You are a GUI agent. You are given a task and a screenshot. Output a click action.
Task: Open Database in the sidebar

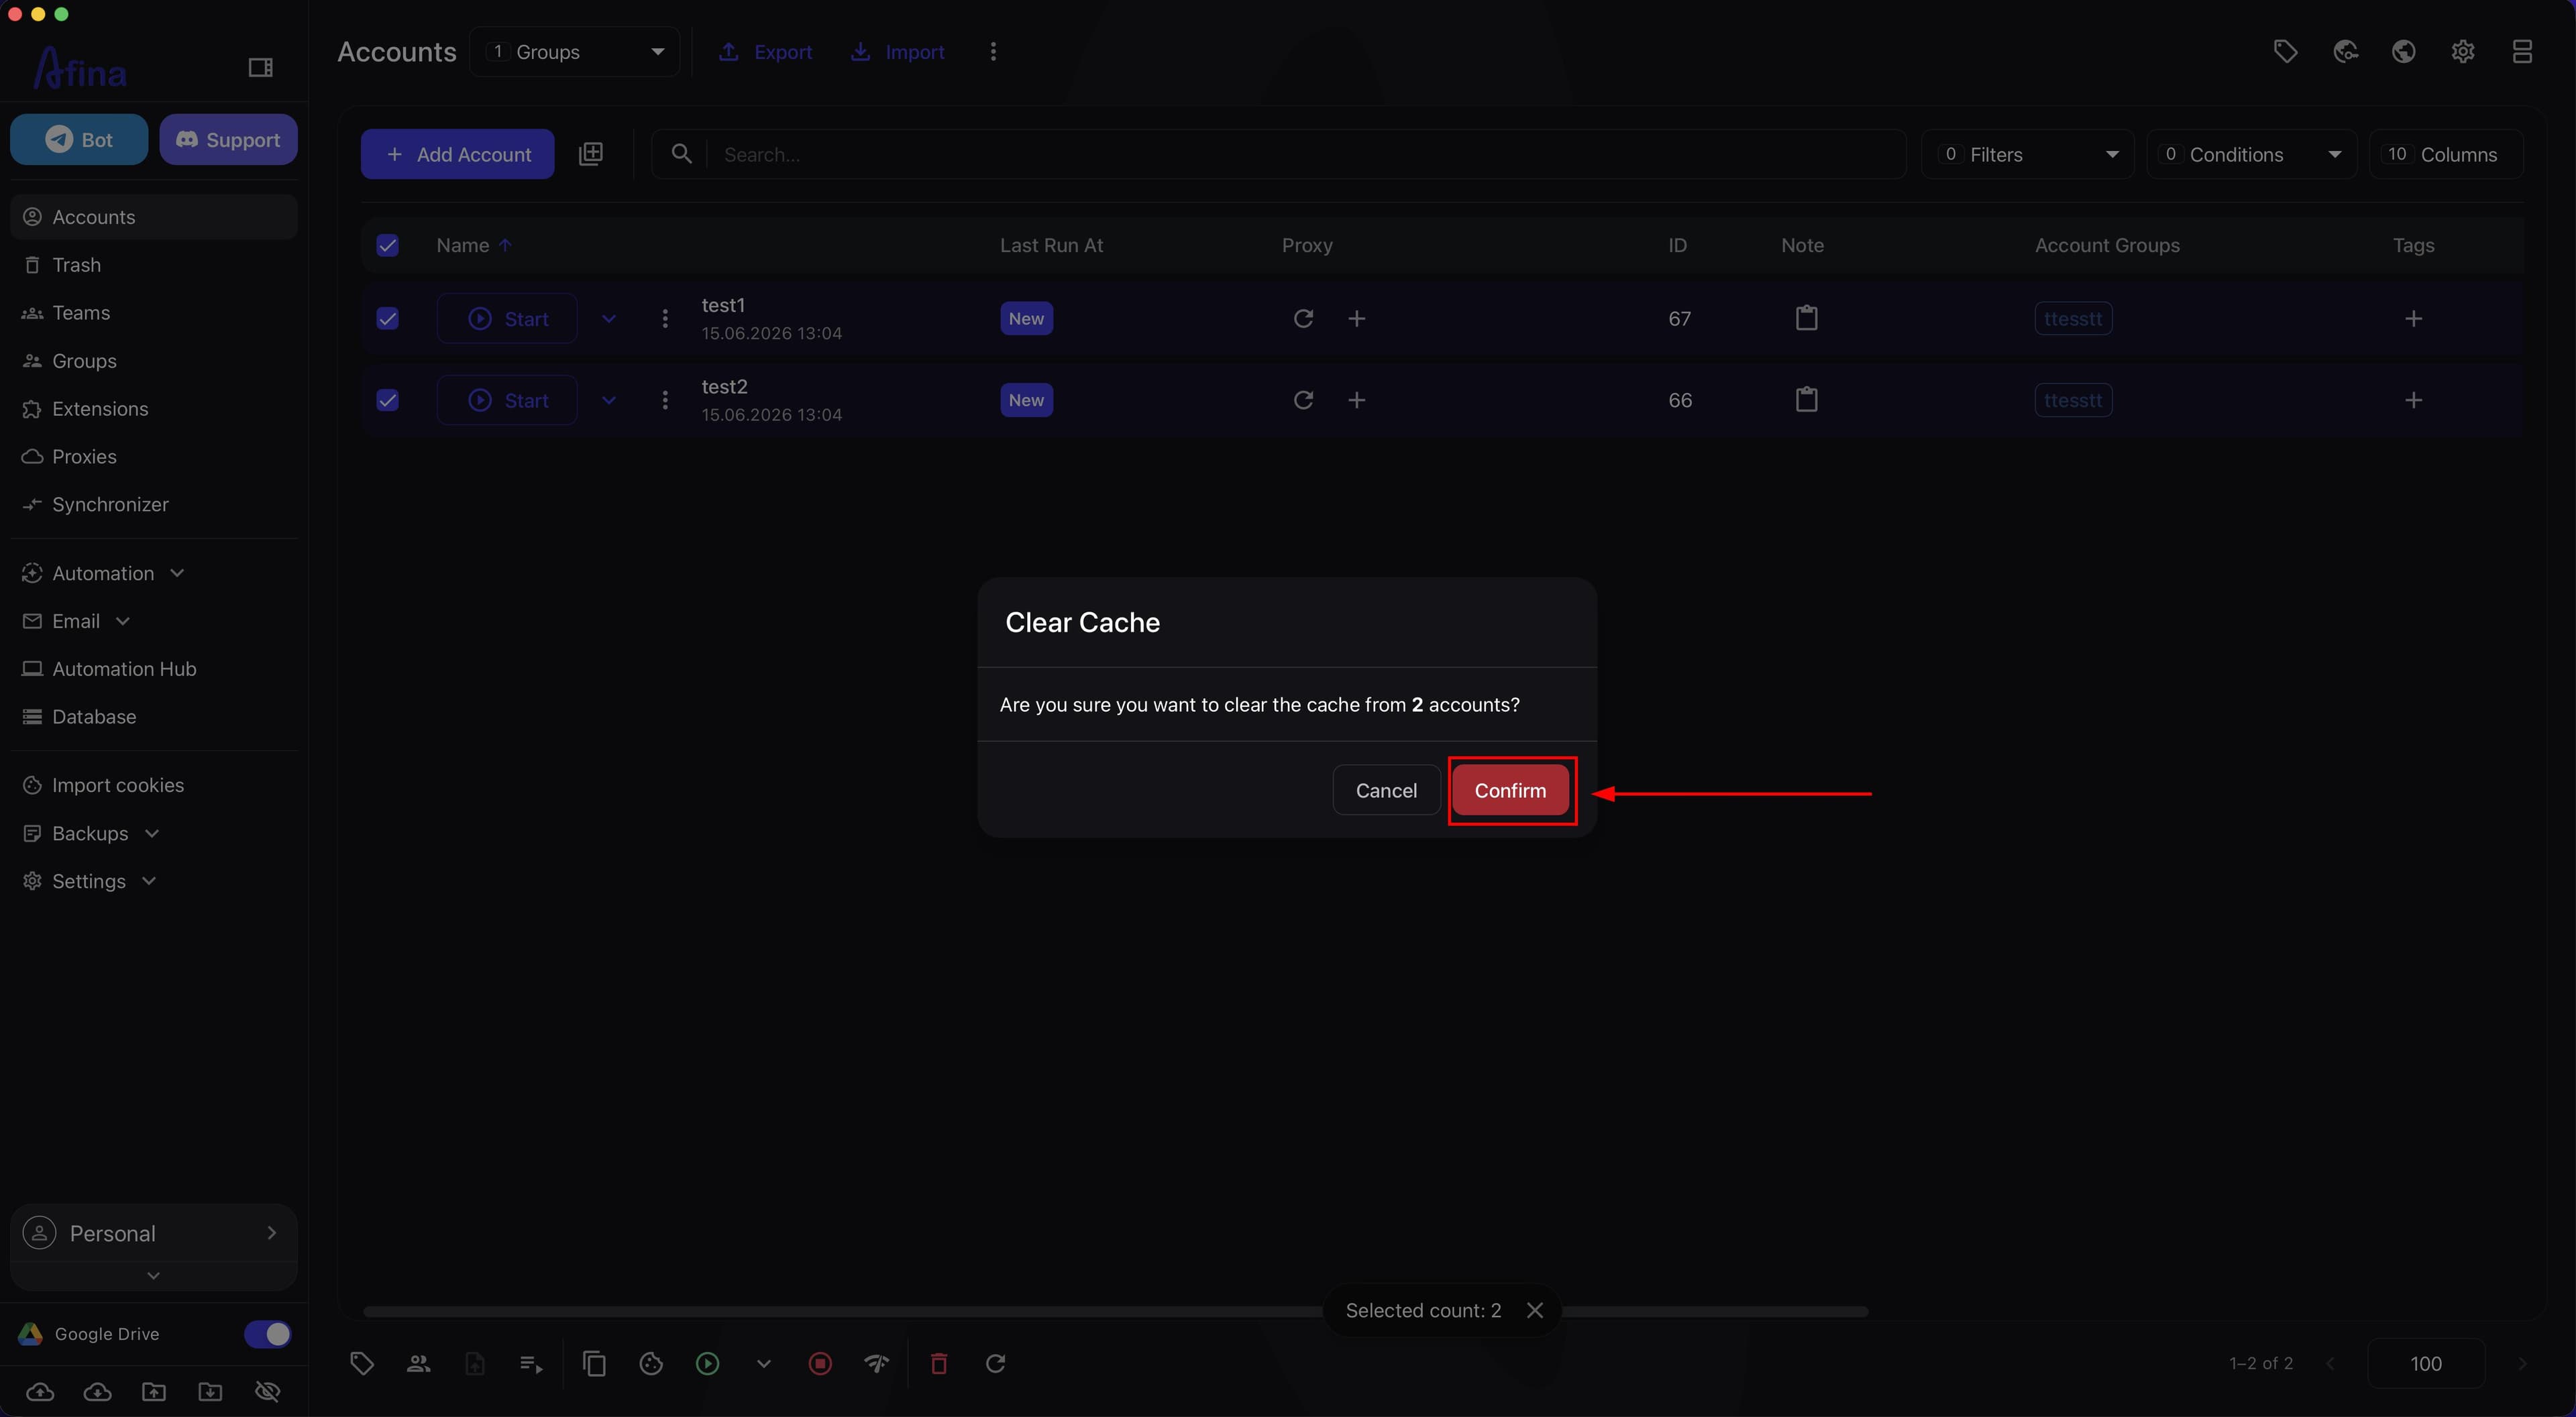click(x=153, y=717)
